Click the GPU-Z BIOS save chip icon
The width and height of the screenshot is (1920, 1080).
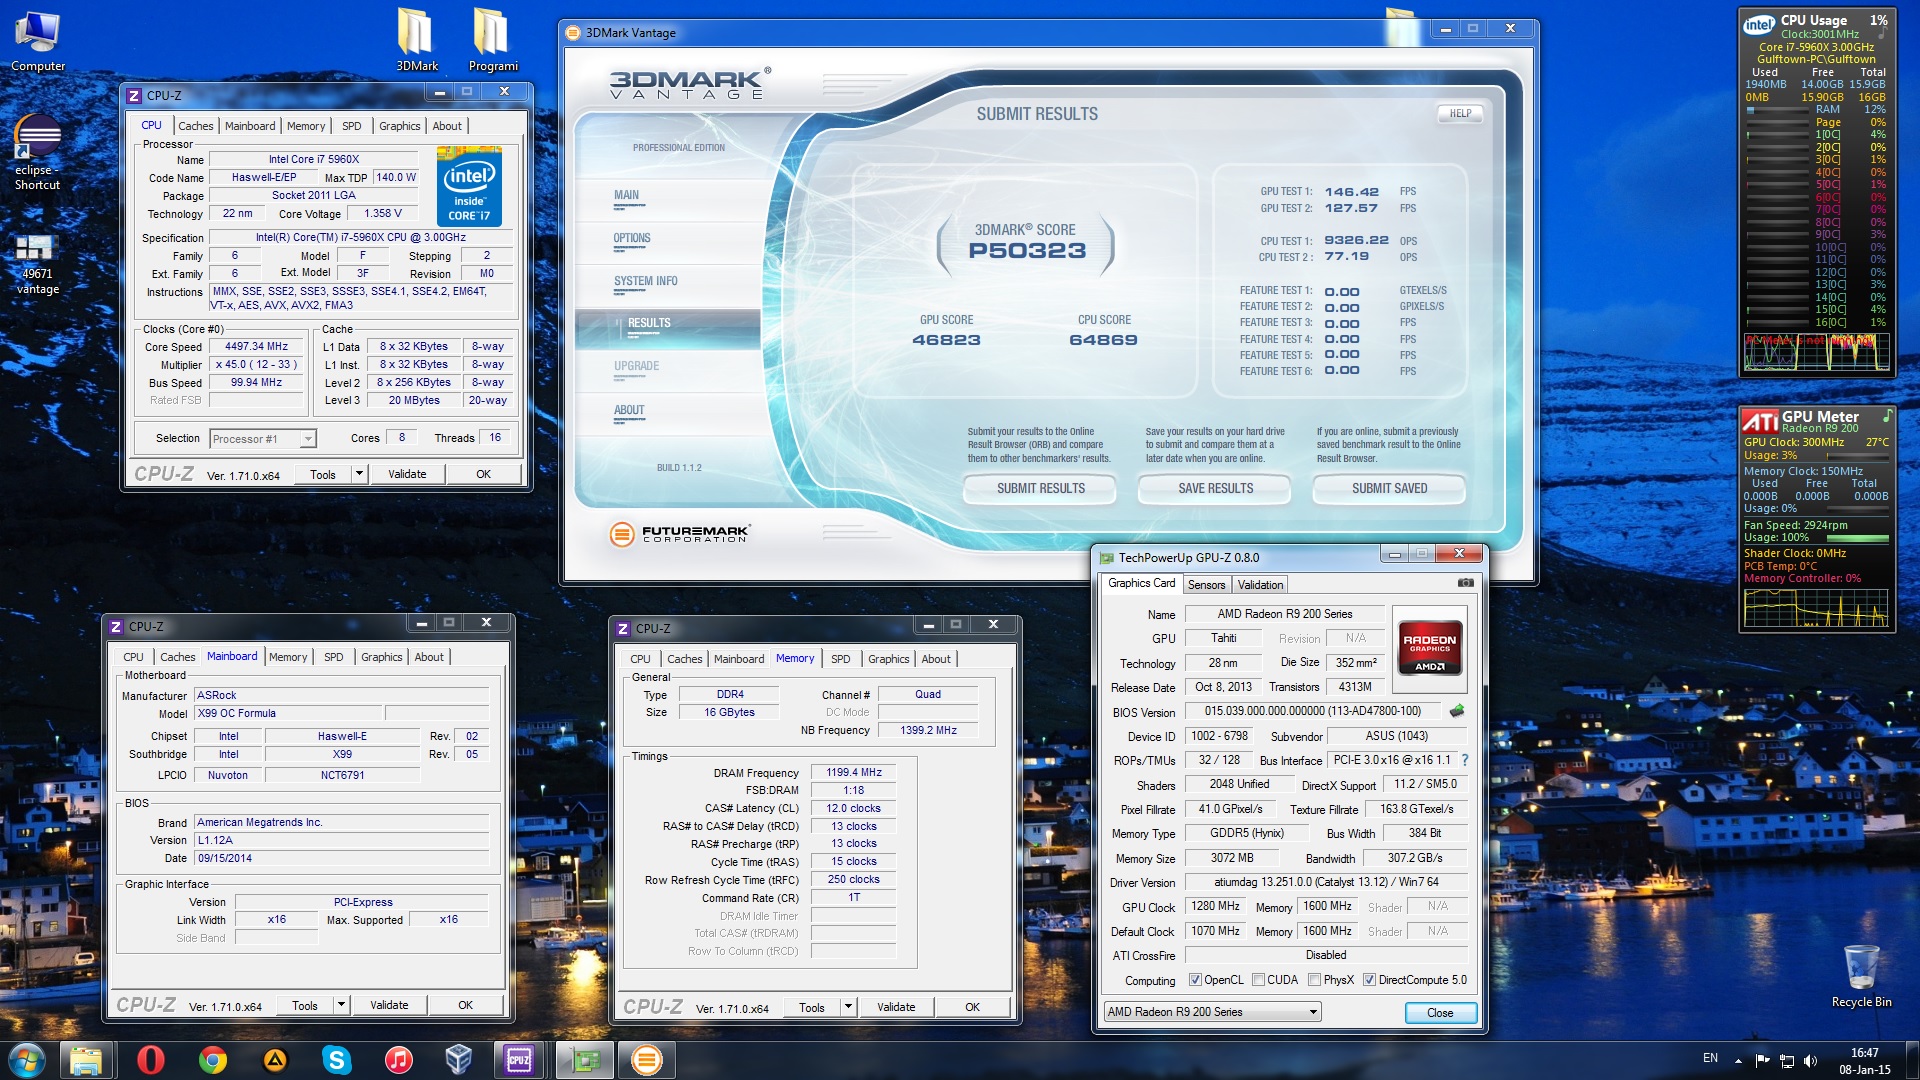[x=1457, y=711]
